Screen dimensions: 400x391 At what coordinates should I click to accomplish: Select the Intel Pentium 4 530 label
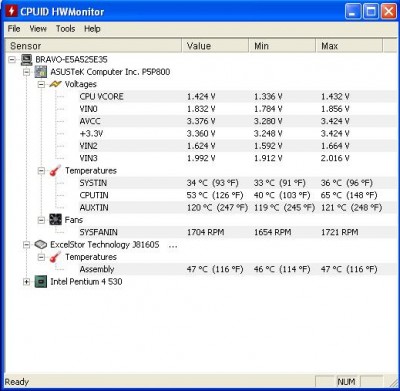[86, 282]
